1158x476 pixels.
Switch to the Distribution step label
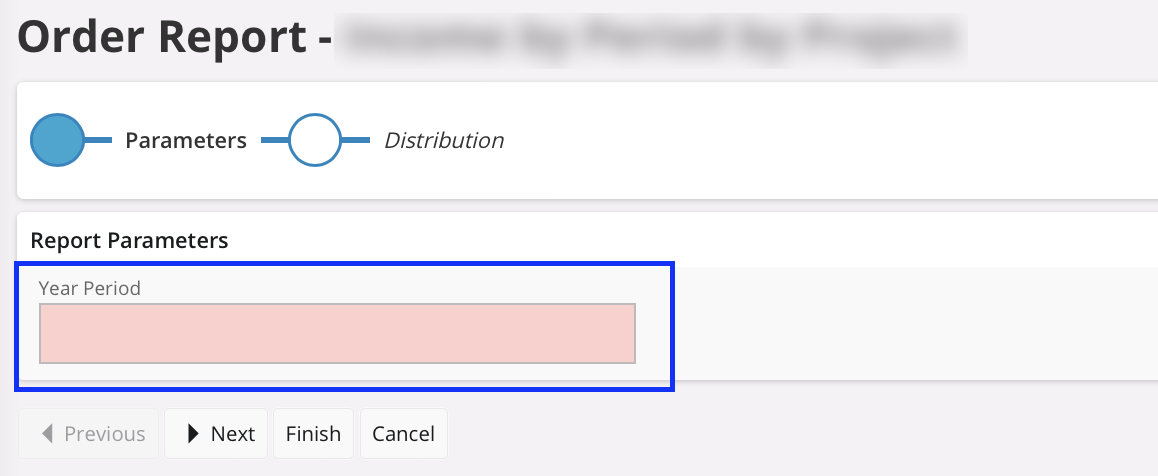[444, 141]
